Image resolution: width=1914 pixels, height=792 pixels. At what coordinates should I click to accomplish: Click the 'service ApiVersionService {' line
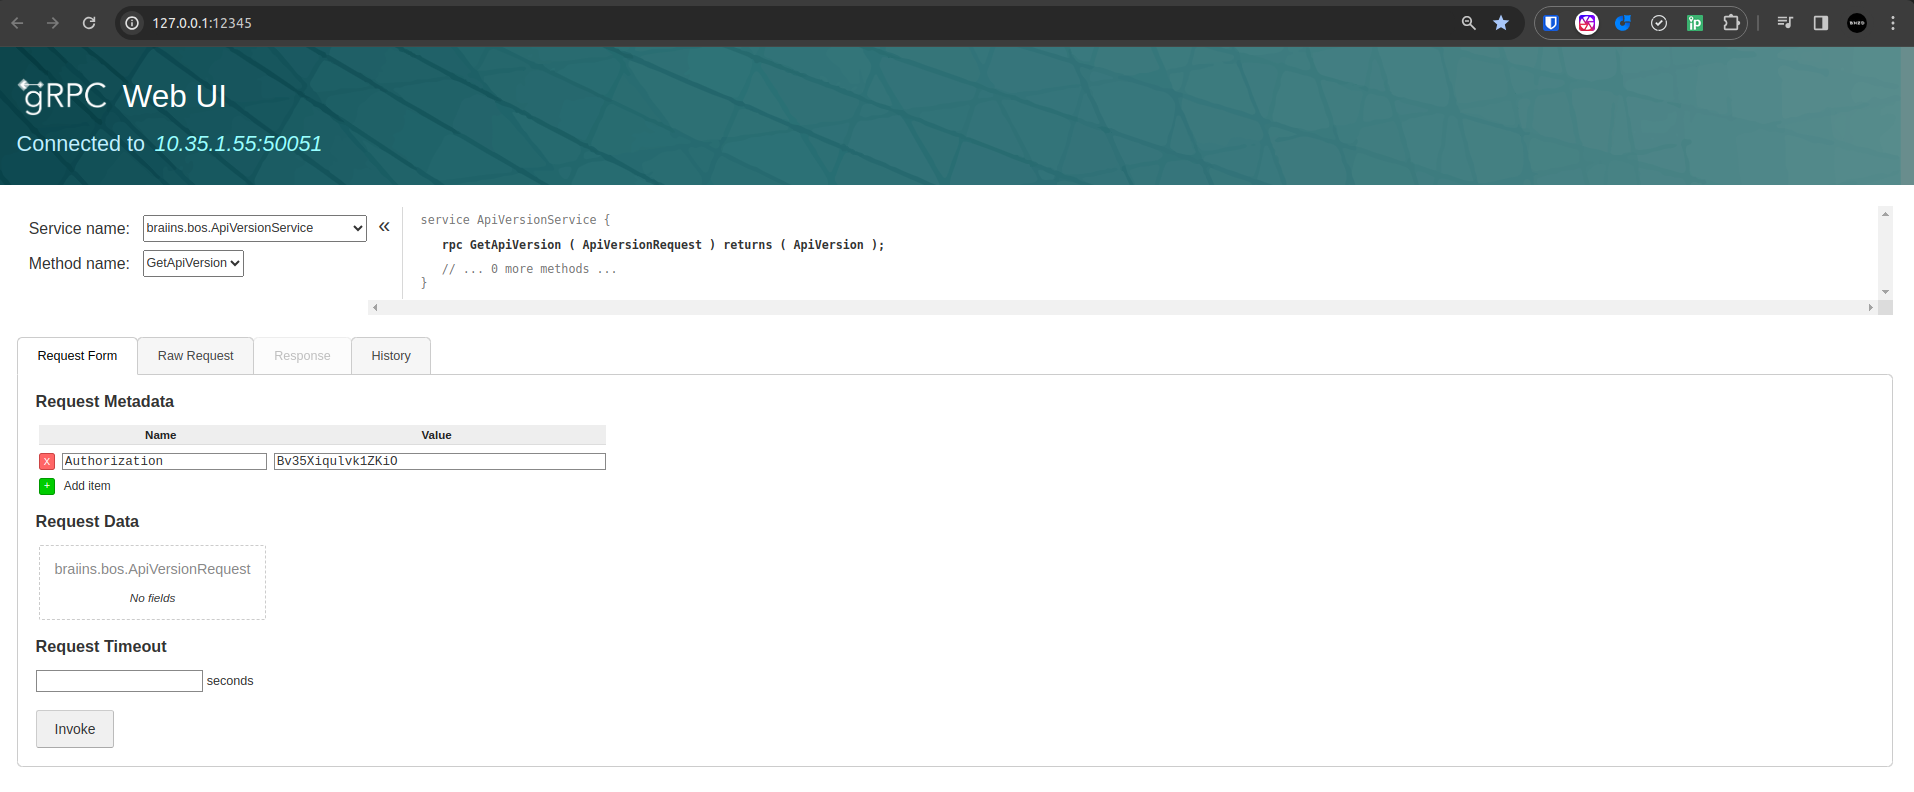515,220
